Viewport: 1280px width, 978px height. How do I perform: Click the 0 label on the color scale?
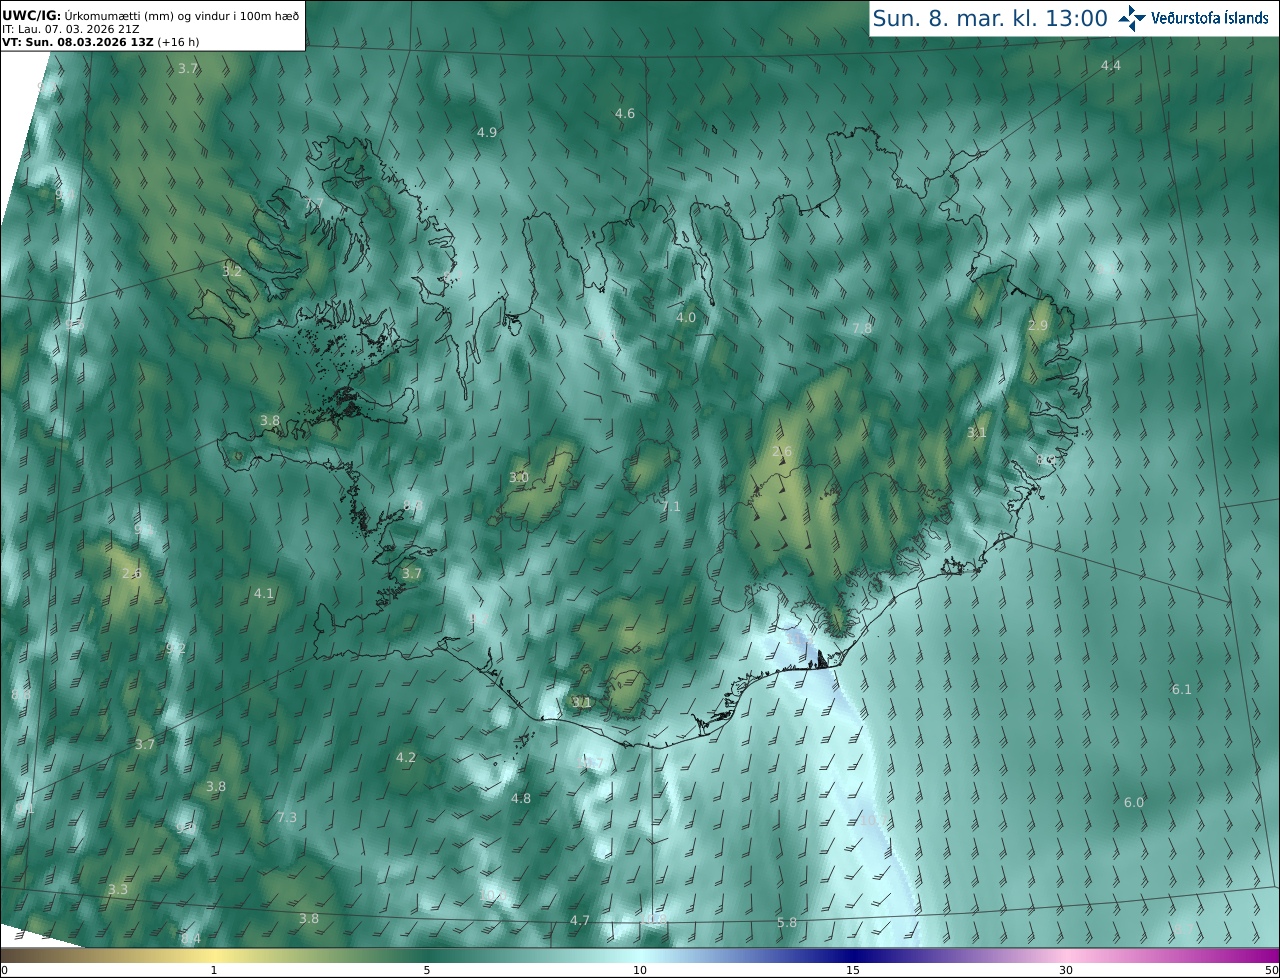pos(3,970)
